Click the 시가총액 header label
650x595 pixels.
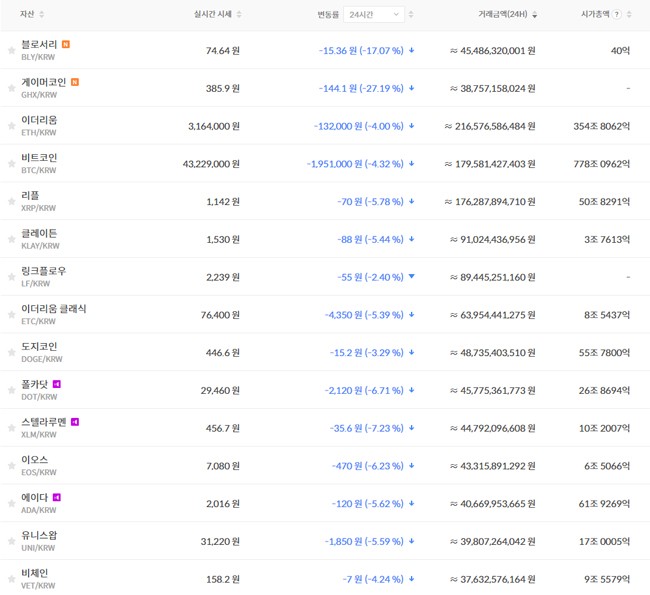(595, 14)
